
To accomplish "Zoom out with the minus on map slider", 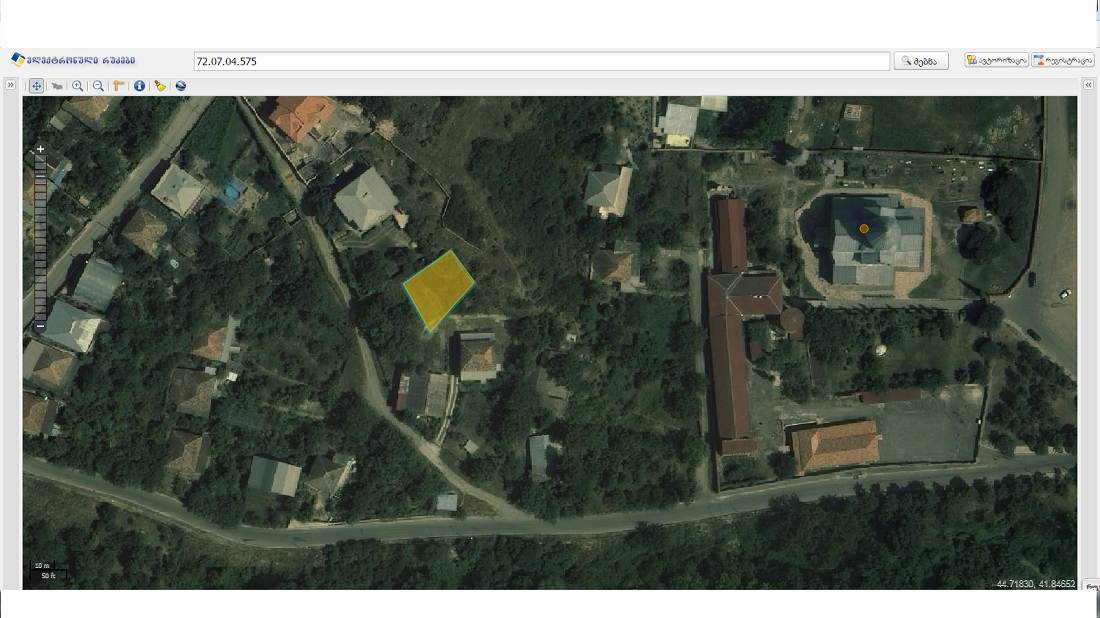I will [40, 326].
